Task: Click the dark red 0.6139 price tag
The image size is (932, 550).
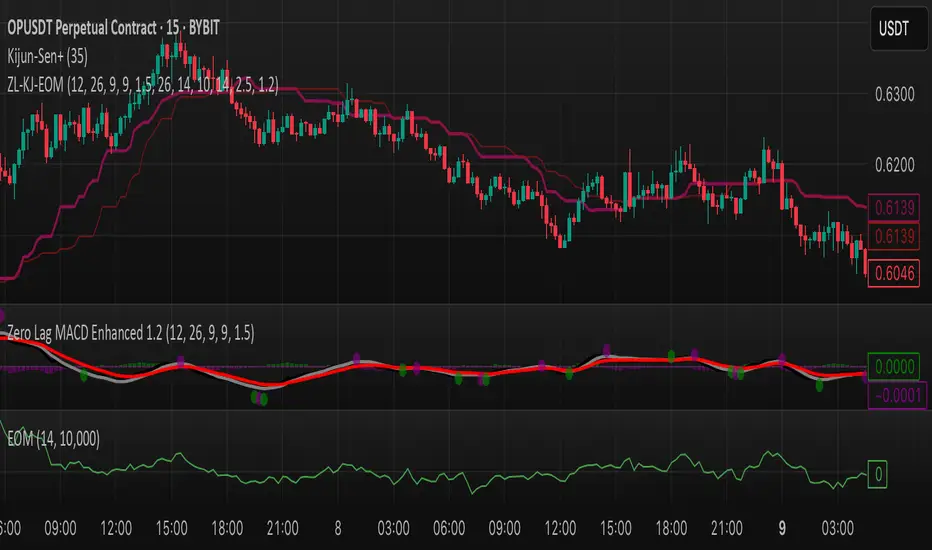Action: [894, 236]
